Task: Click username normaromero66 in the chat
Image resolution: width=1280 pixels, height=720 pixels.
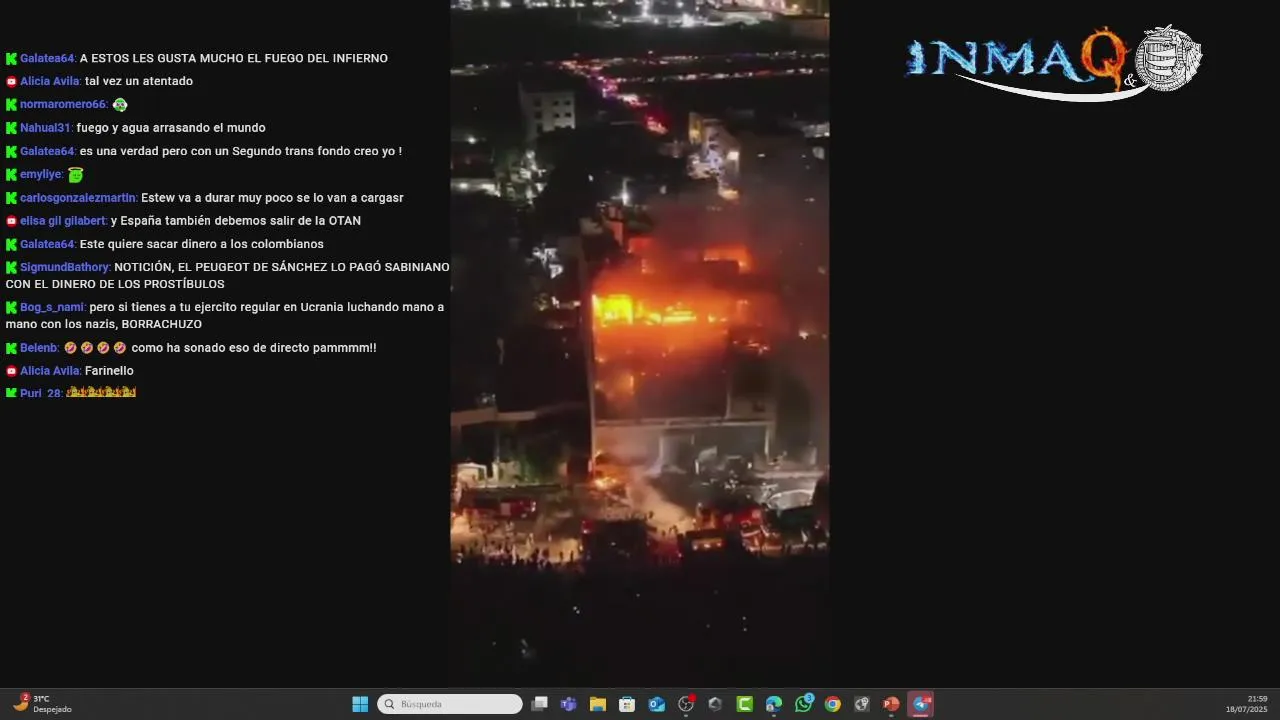Action: click(63, 104)
